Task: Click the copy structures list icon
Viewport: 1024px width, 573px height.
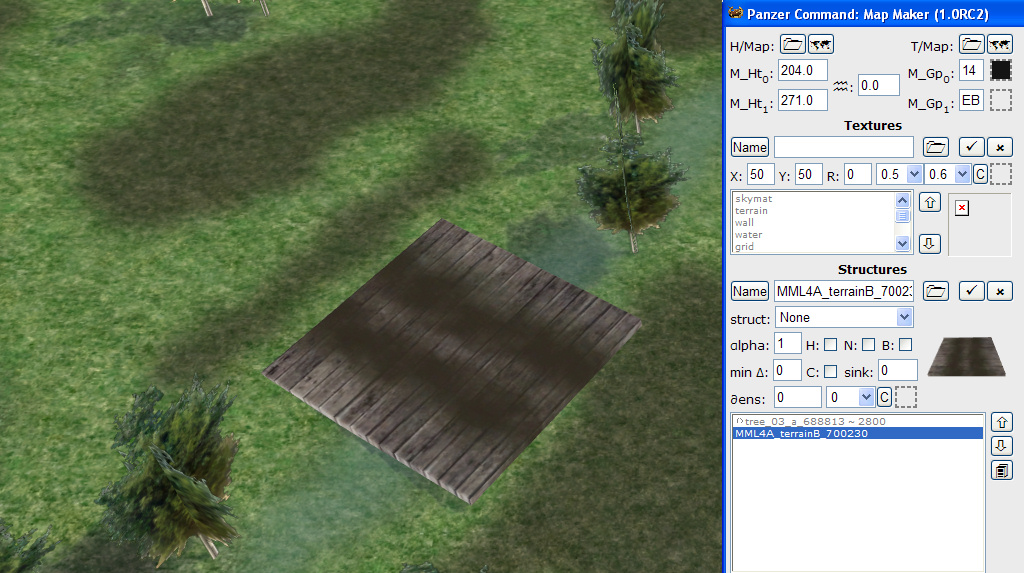Action: tap(1002, 470)
